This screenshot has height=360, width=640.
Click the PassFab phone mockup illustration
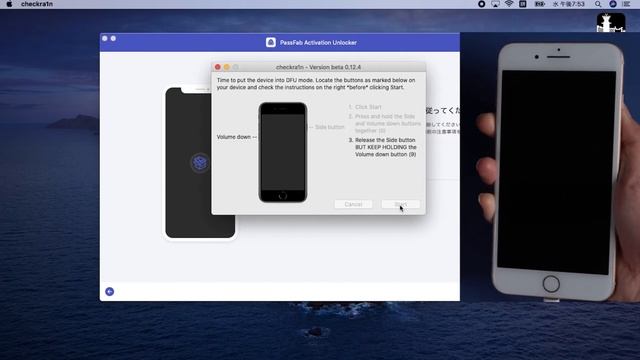click(200, 162)
